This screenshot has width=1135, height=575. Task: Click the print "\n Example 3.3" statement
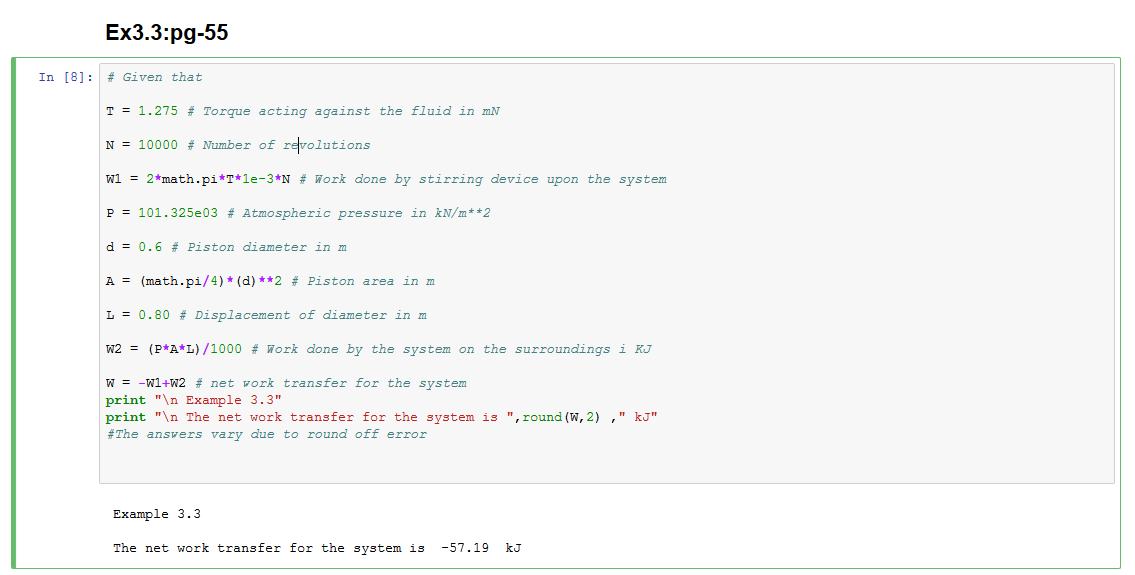[194, 400]
